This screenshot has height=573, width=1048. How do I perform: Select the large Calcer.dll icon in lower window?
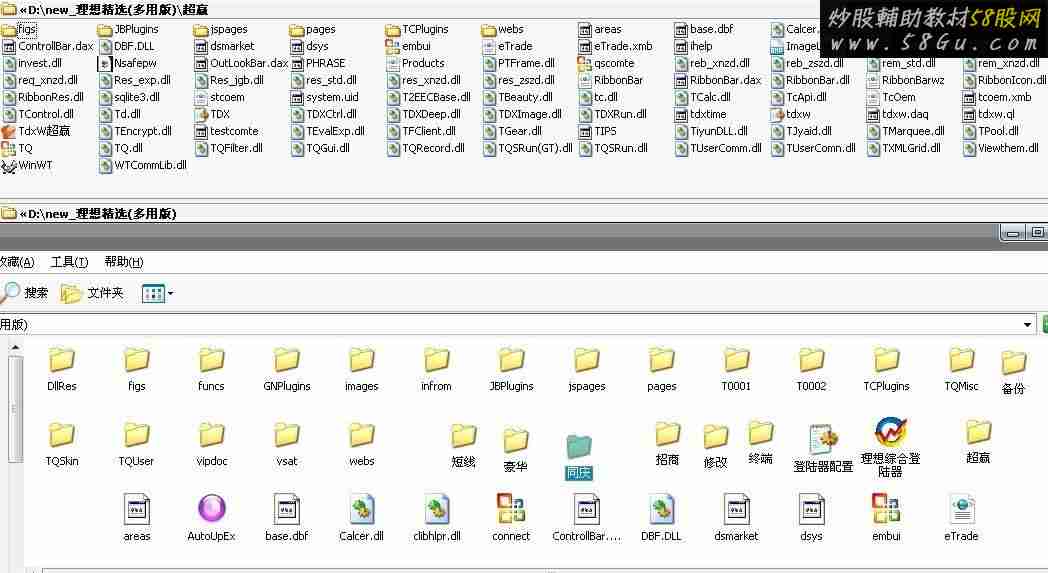click(362, 518)
